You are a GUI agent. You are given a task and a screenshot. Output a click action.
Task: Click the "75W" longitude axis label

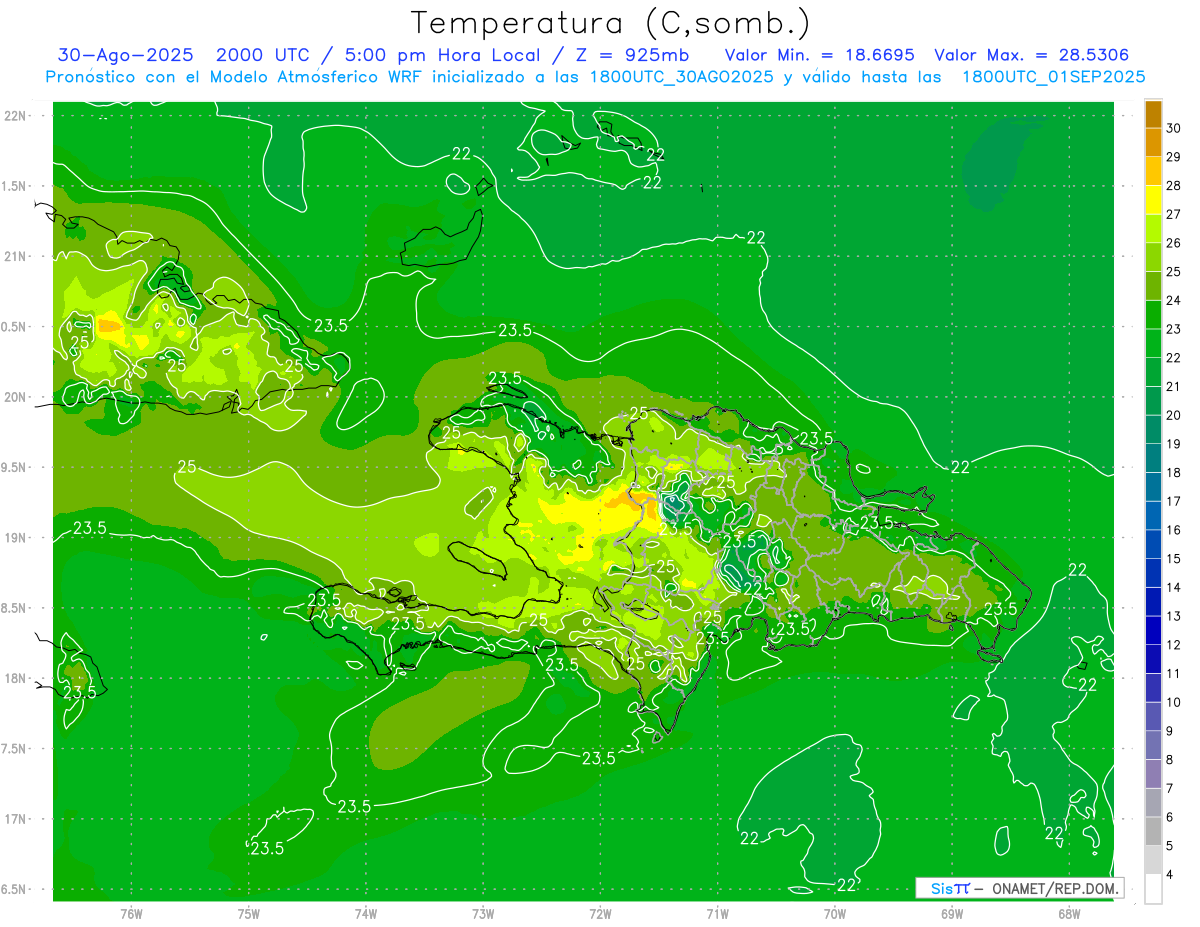pyautogui.click(x=249, y=914)
